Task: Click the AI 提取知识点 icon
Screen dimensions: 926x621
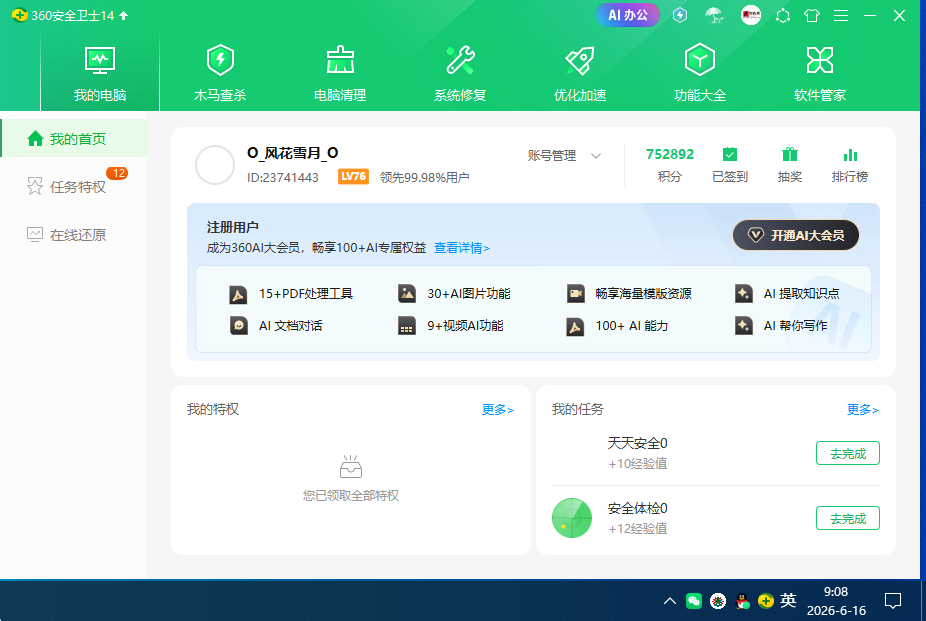Action: point(744,293)
